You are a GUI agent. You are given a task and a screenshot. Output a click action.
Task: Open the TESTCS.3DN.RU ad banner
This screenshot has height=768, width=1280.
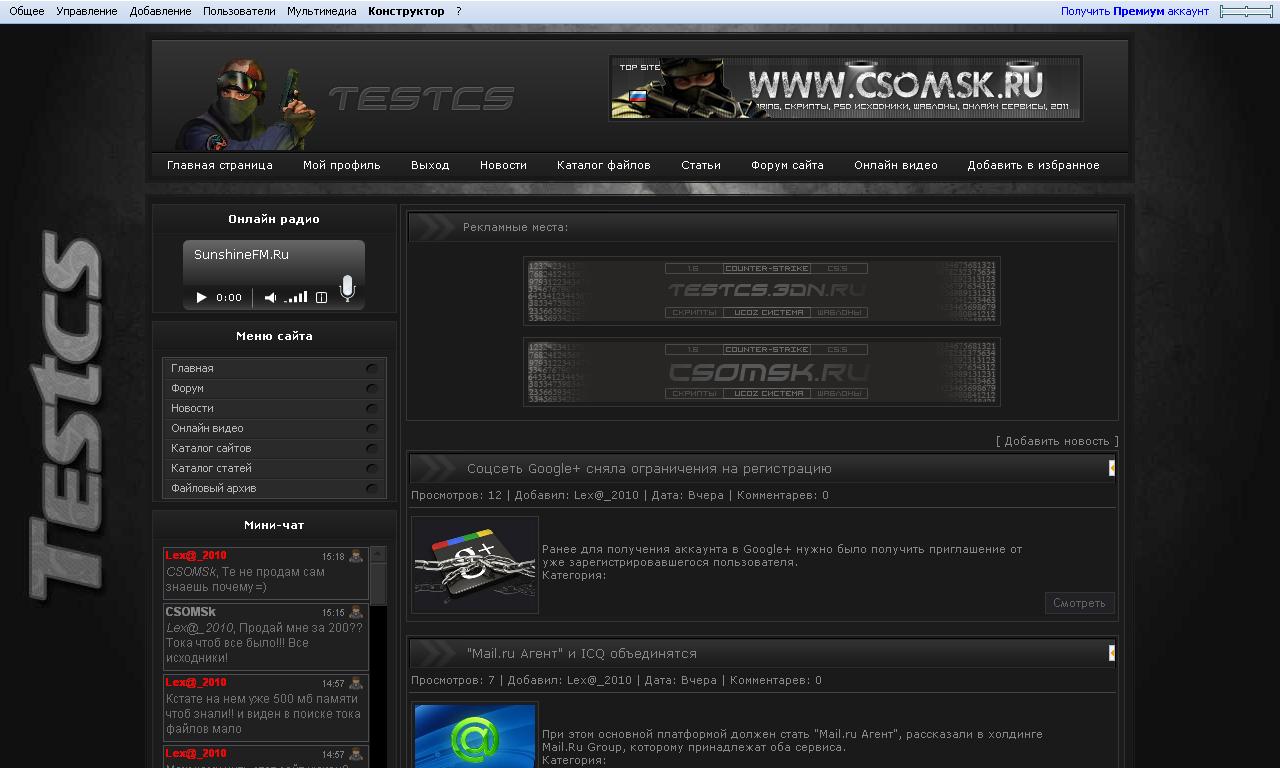[x=762, y=291]
